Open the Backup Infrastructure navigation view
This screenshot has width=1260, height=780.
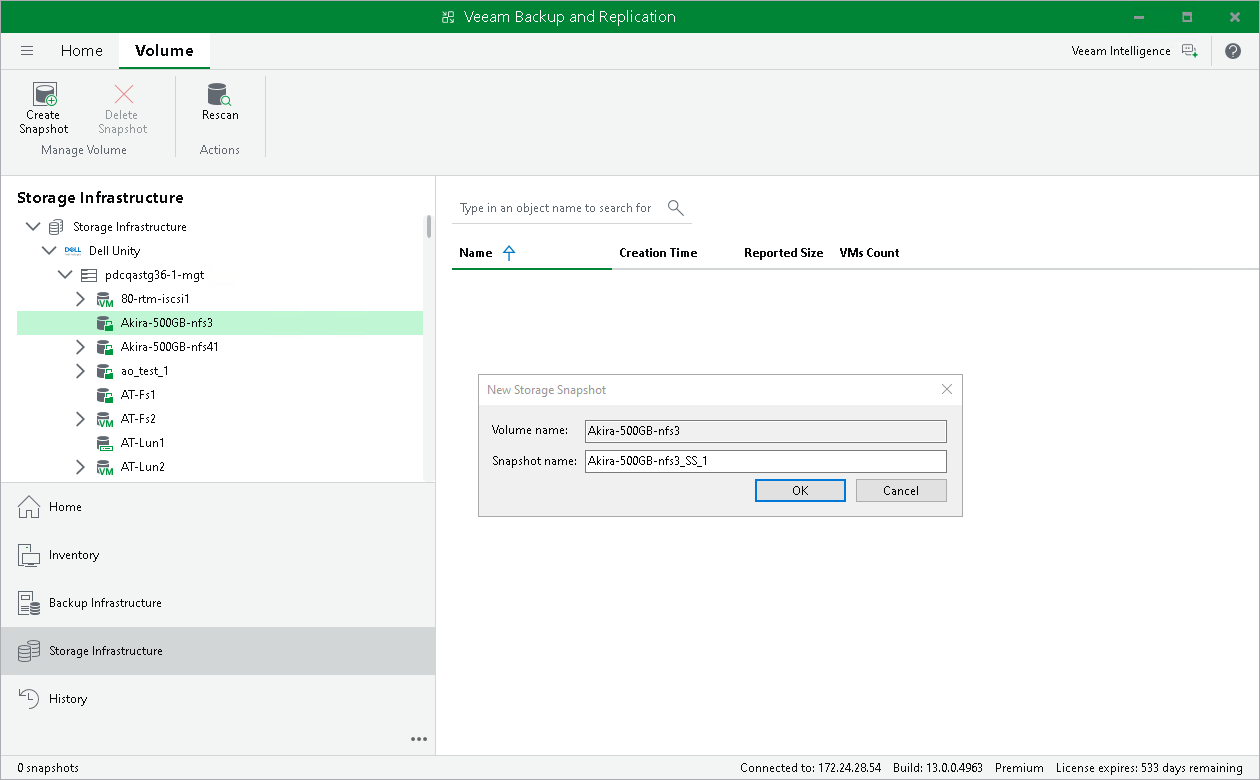click(x=218, y=603)
